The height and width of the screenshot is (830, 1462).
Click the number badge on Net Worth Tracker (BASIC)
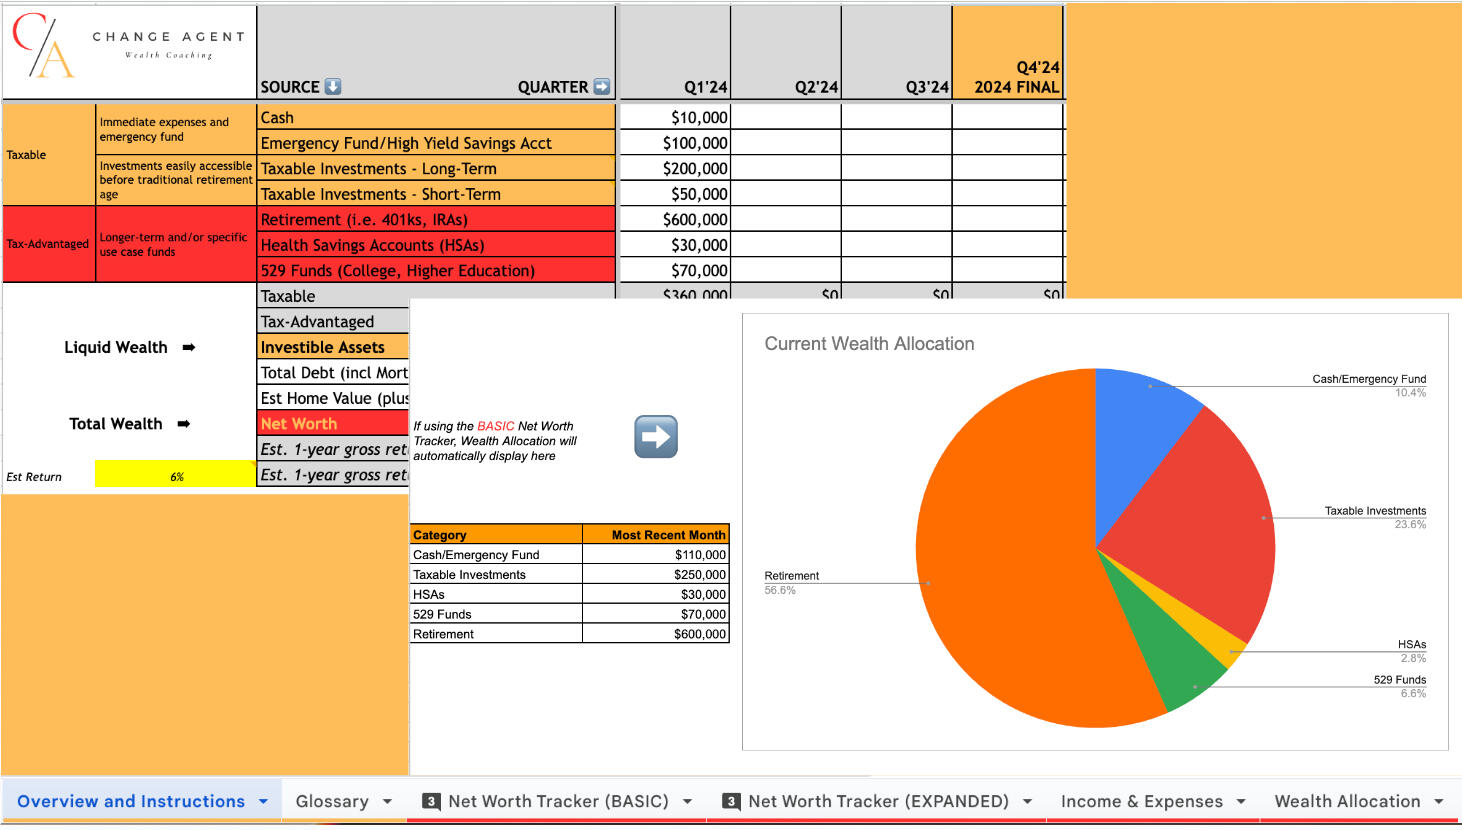click(431, 801)
